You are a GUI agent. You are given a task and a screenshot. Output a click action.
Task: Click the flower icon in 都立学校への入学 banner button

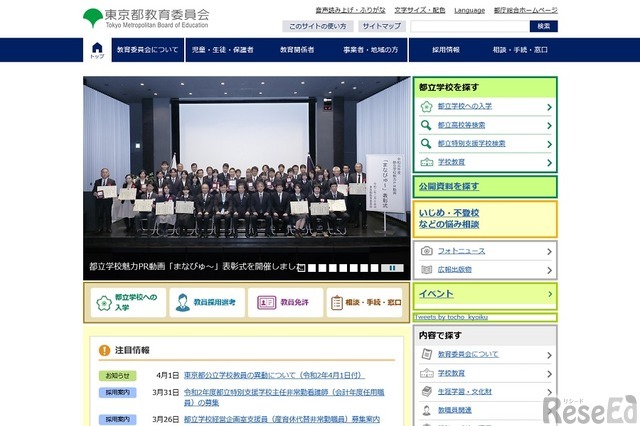pos(104,303)
